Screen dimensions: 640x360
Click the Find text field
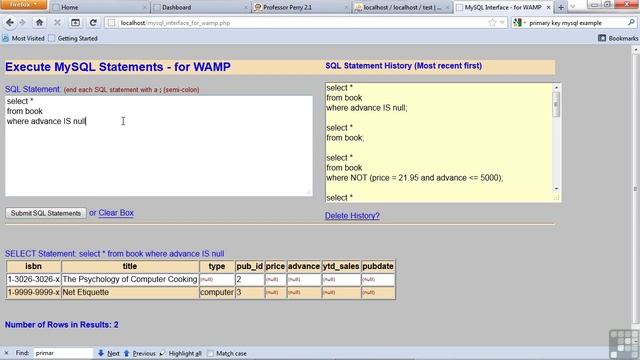point(63,353)
